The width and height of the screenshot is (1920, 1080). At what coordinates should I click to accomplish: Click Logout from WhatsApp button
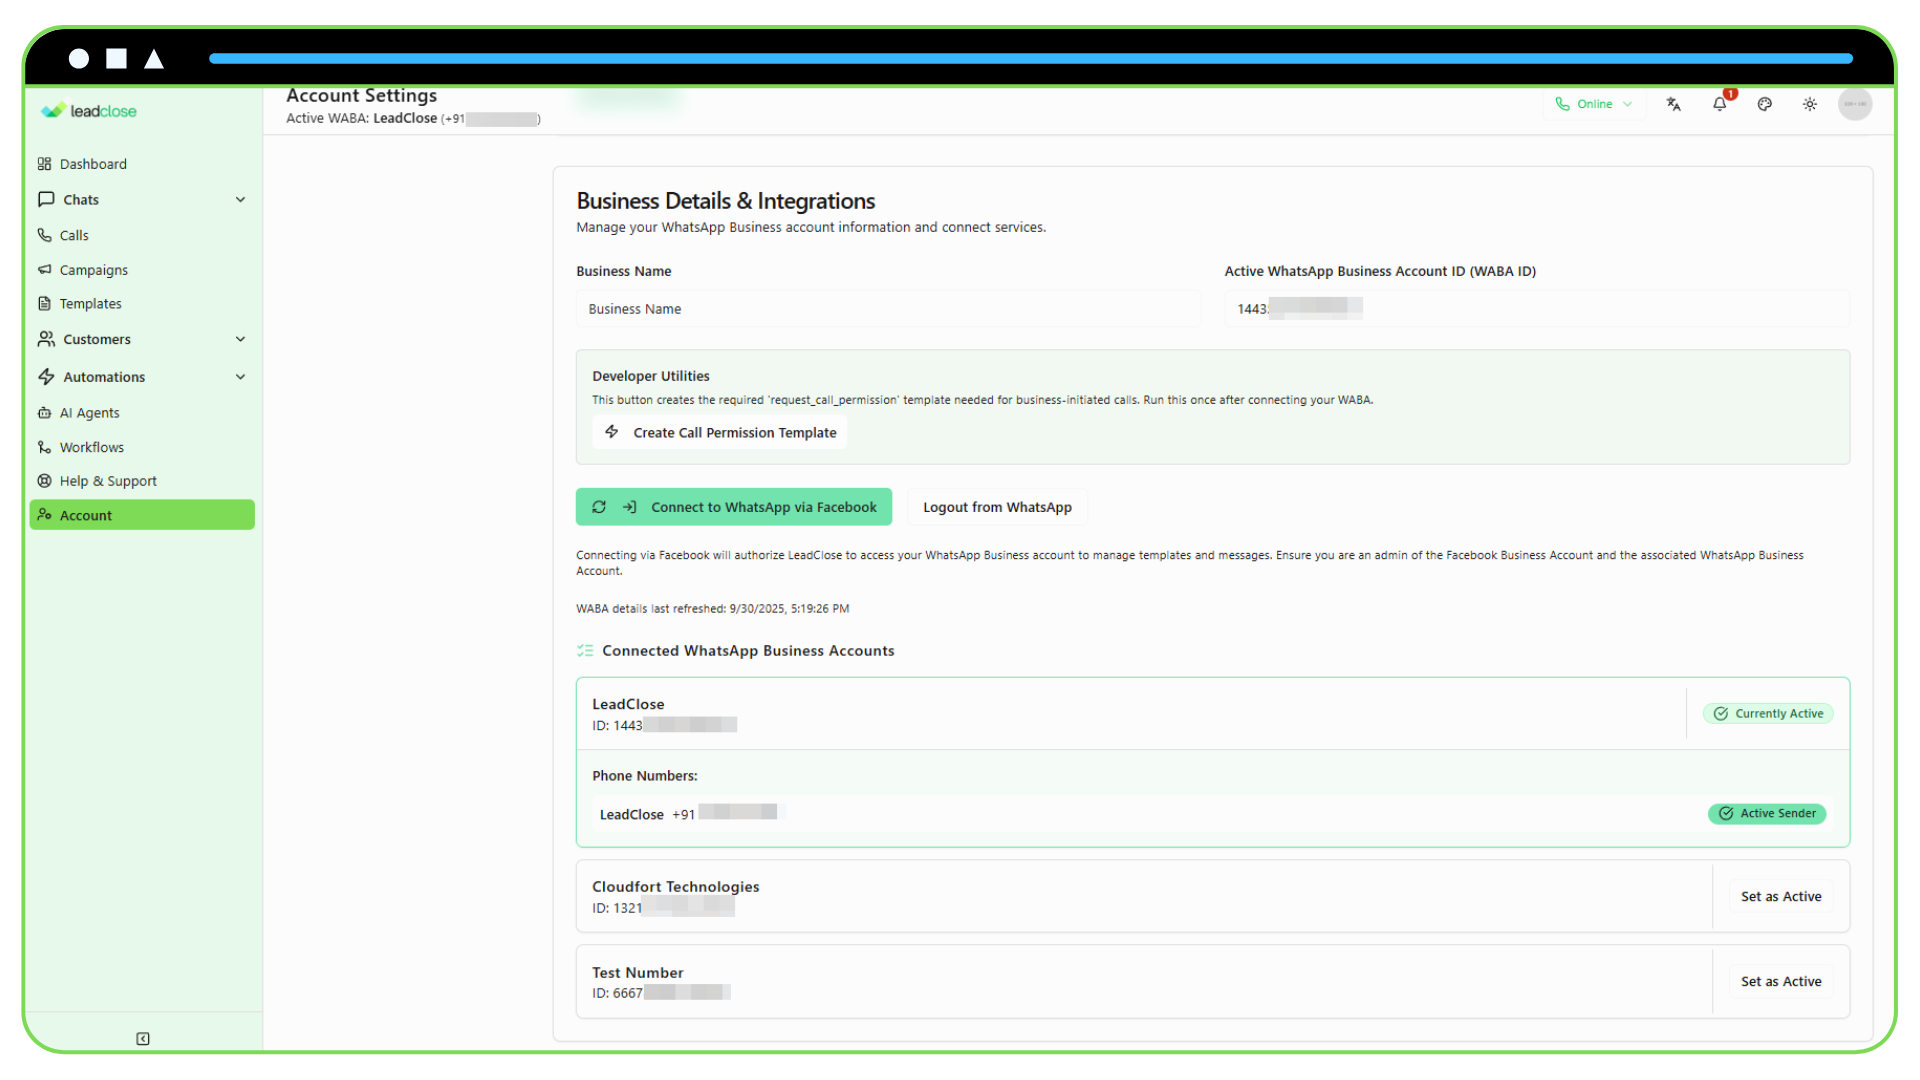point(997,507)
